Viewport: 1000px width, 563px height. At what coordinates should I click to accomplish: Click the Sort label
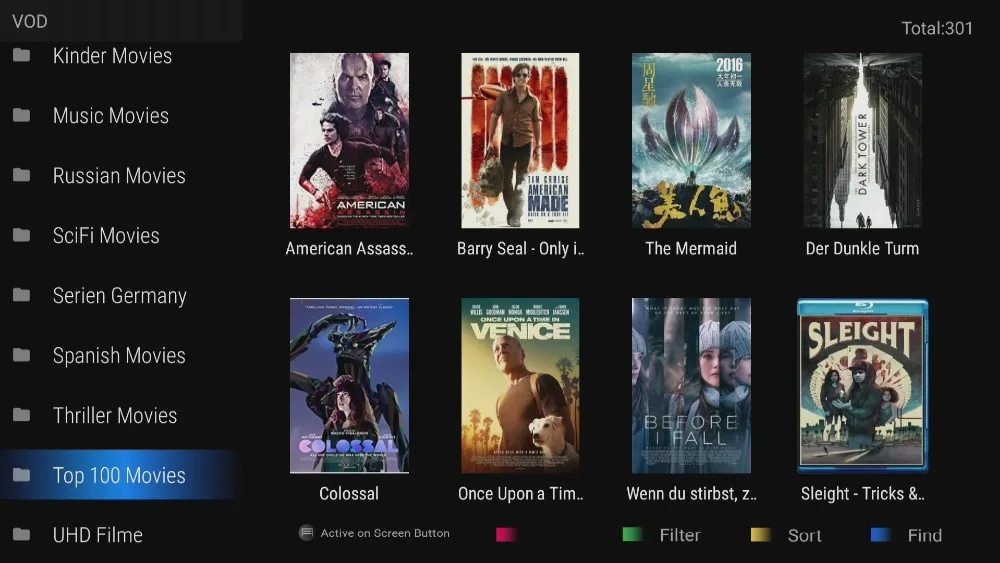coord(804,535)
